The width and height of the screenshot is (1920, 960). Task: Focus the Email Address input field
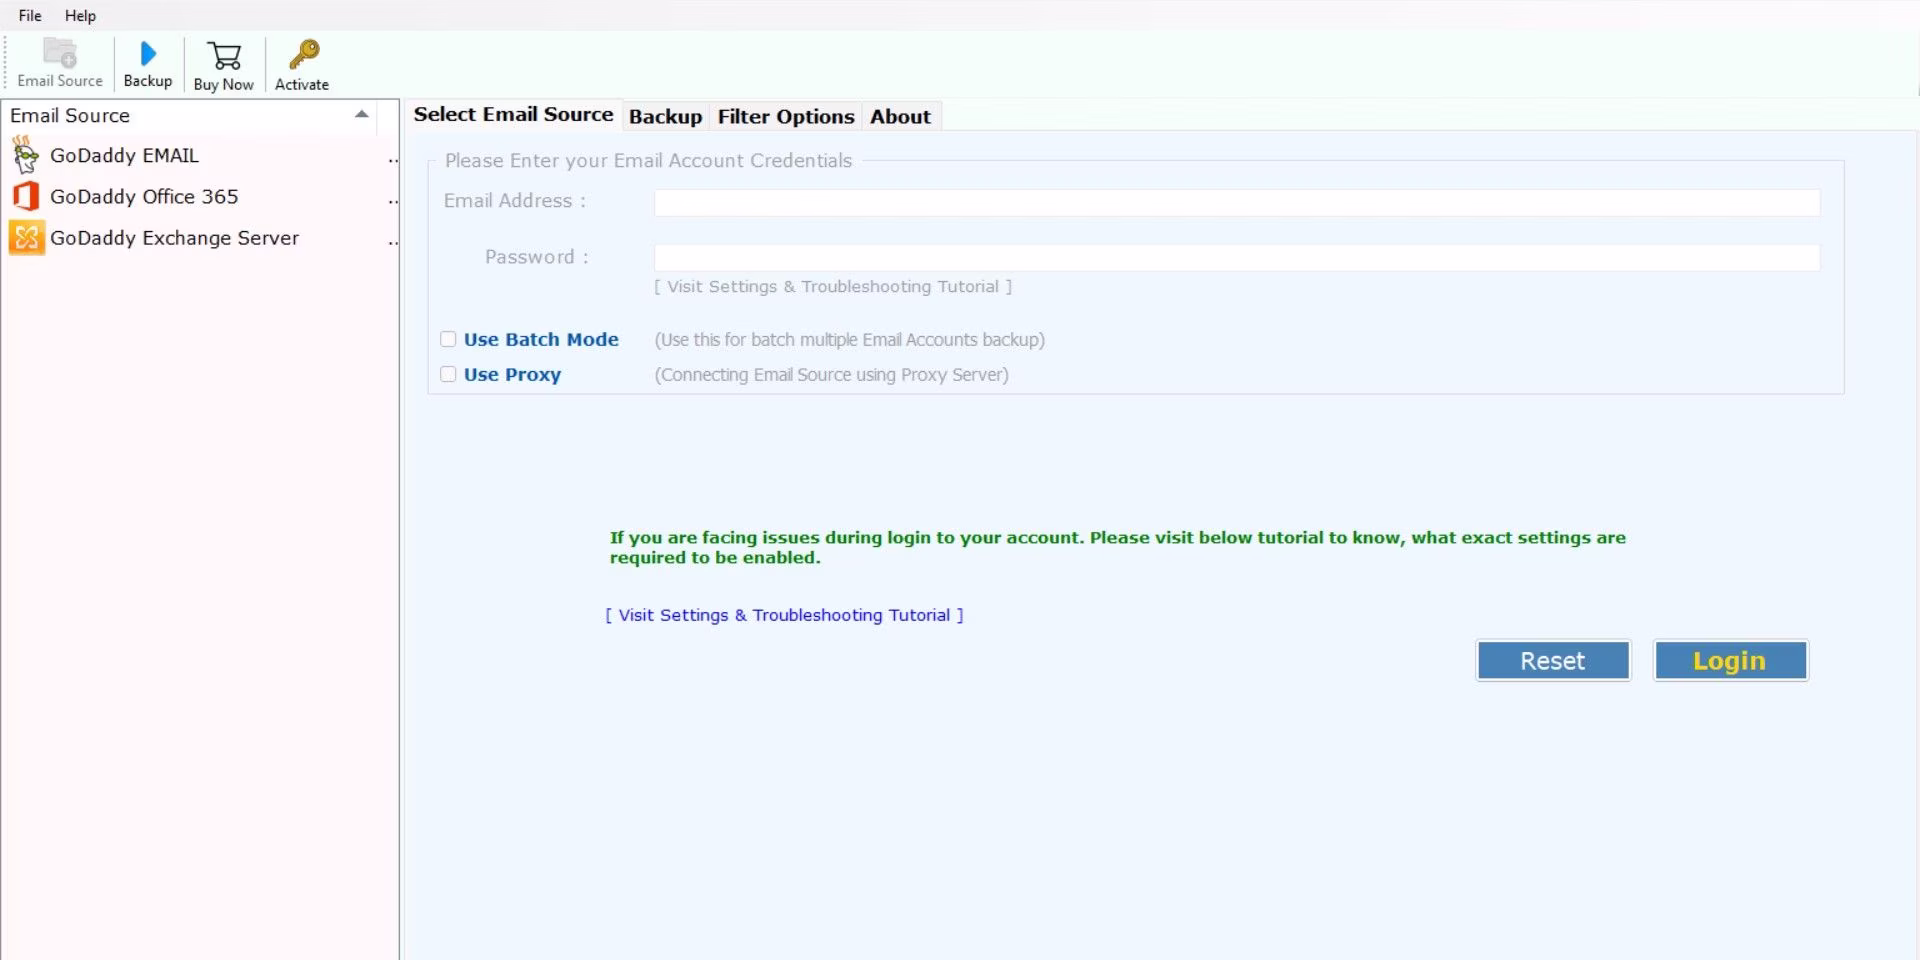click(x=1237, y=202)
